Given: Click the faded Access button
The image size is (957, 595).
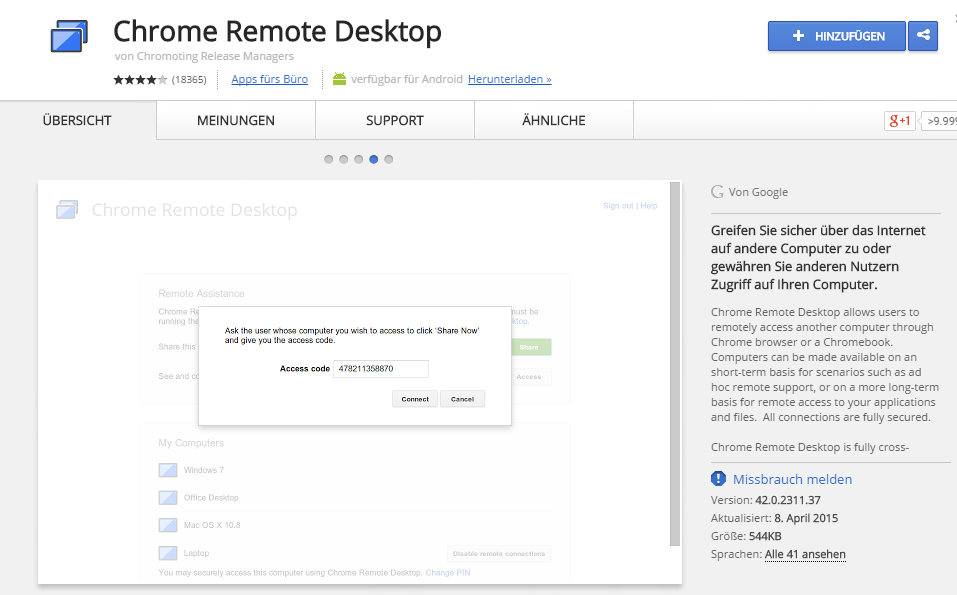Looking at the screenshot, I should pos(529,377).
